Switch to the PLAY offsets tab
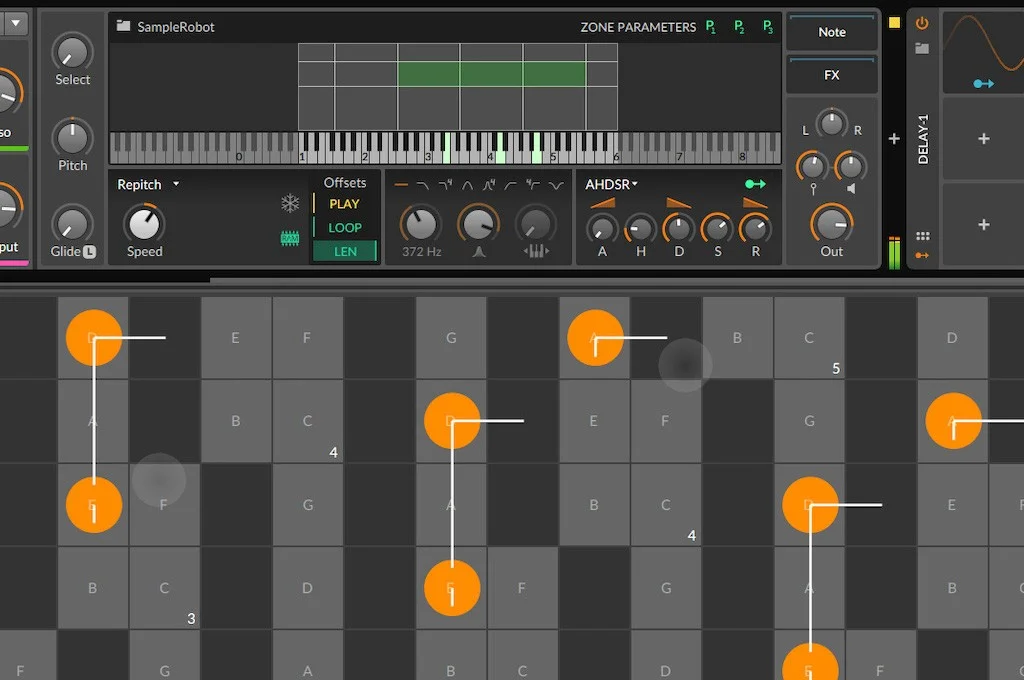The width and height of the screenshot is (1024, 680). point(344,204)
